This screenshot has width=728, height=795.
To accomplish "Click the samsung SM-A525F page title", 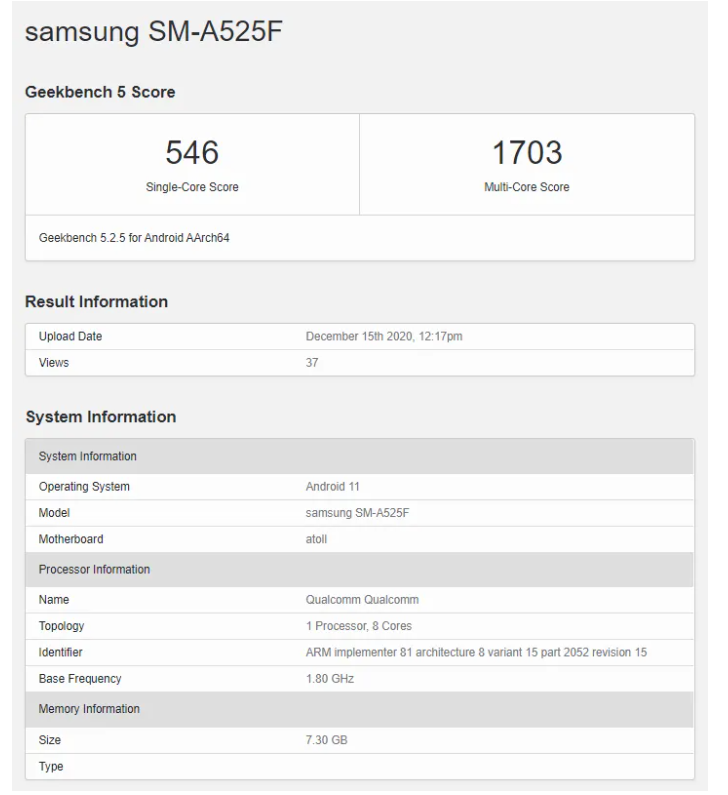I will click(x=154, y=31).
